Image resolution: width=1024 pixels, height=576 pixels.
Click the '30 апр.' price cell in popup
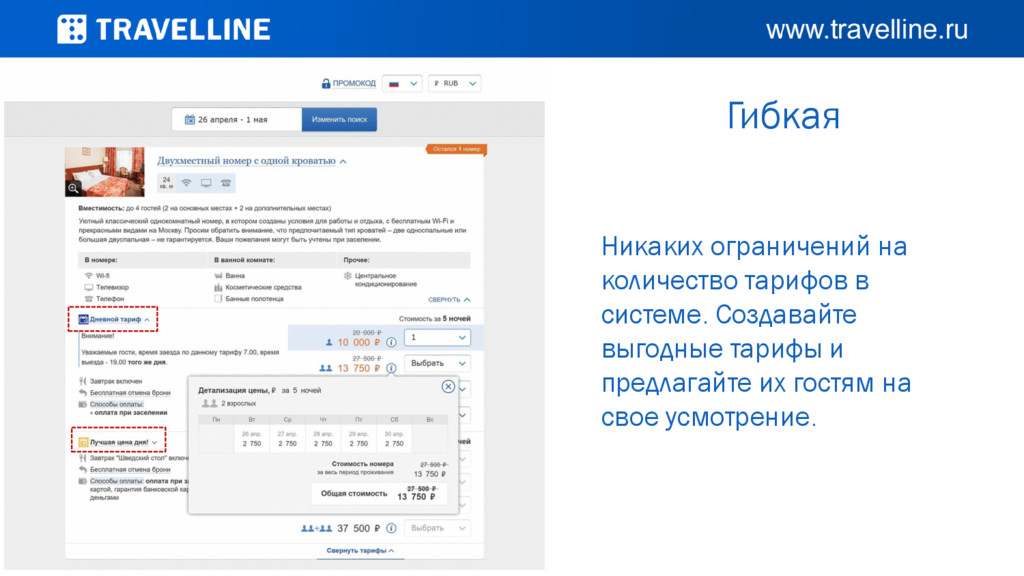pyautogui.click(x=394, y=439)
